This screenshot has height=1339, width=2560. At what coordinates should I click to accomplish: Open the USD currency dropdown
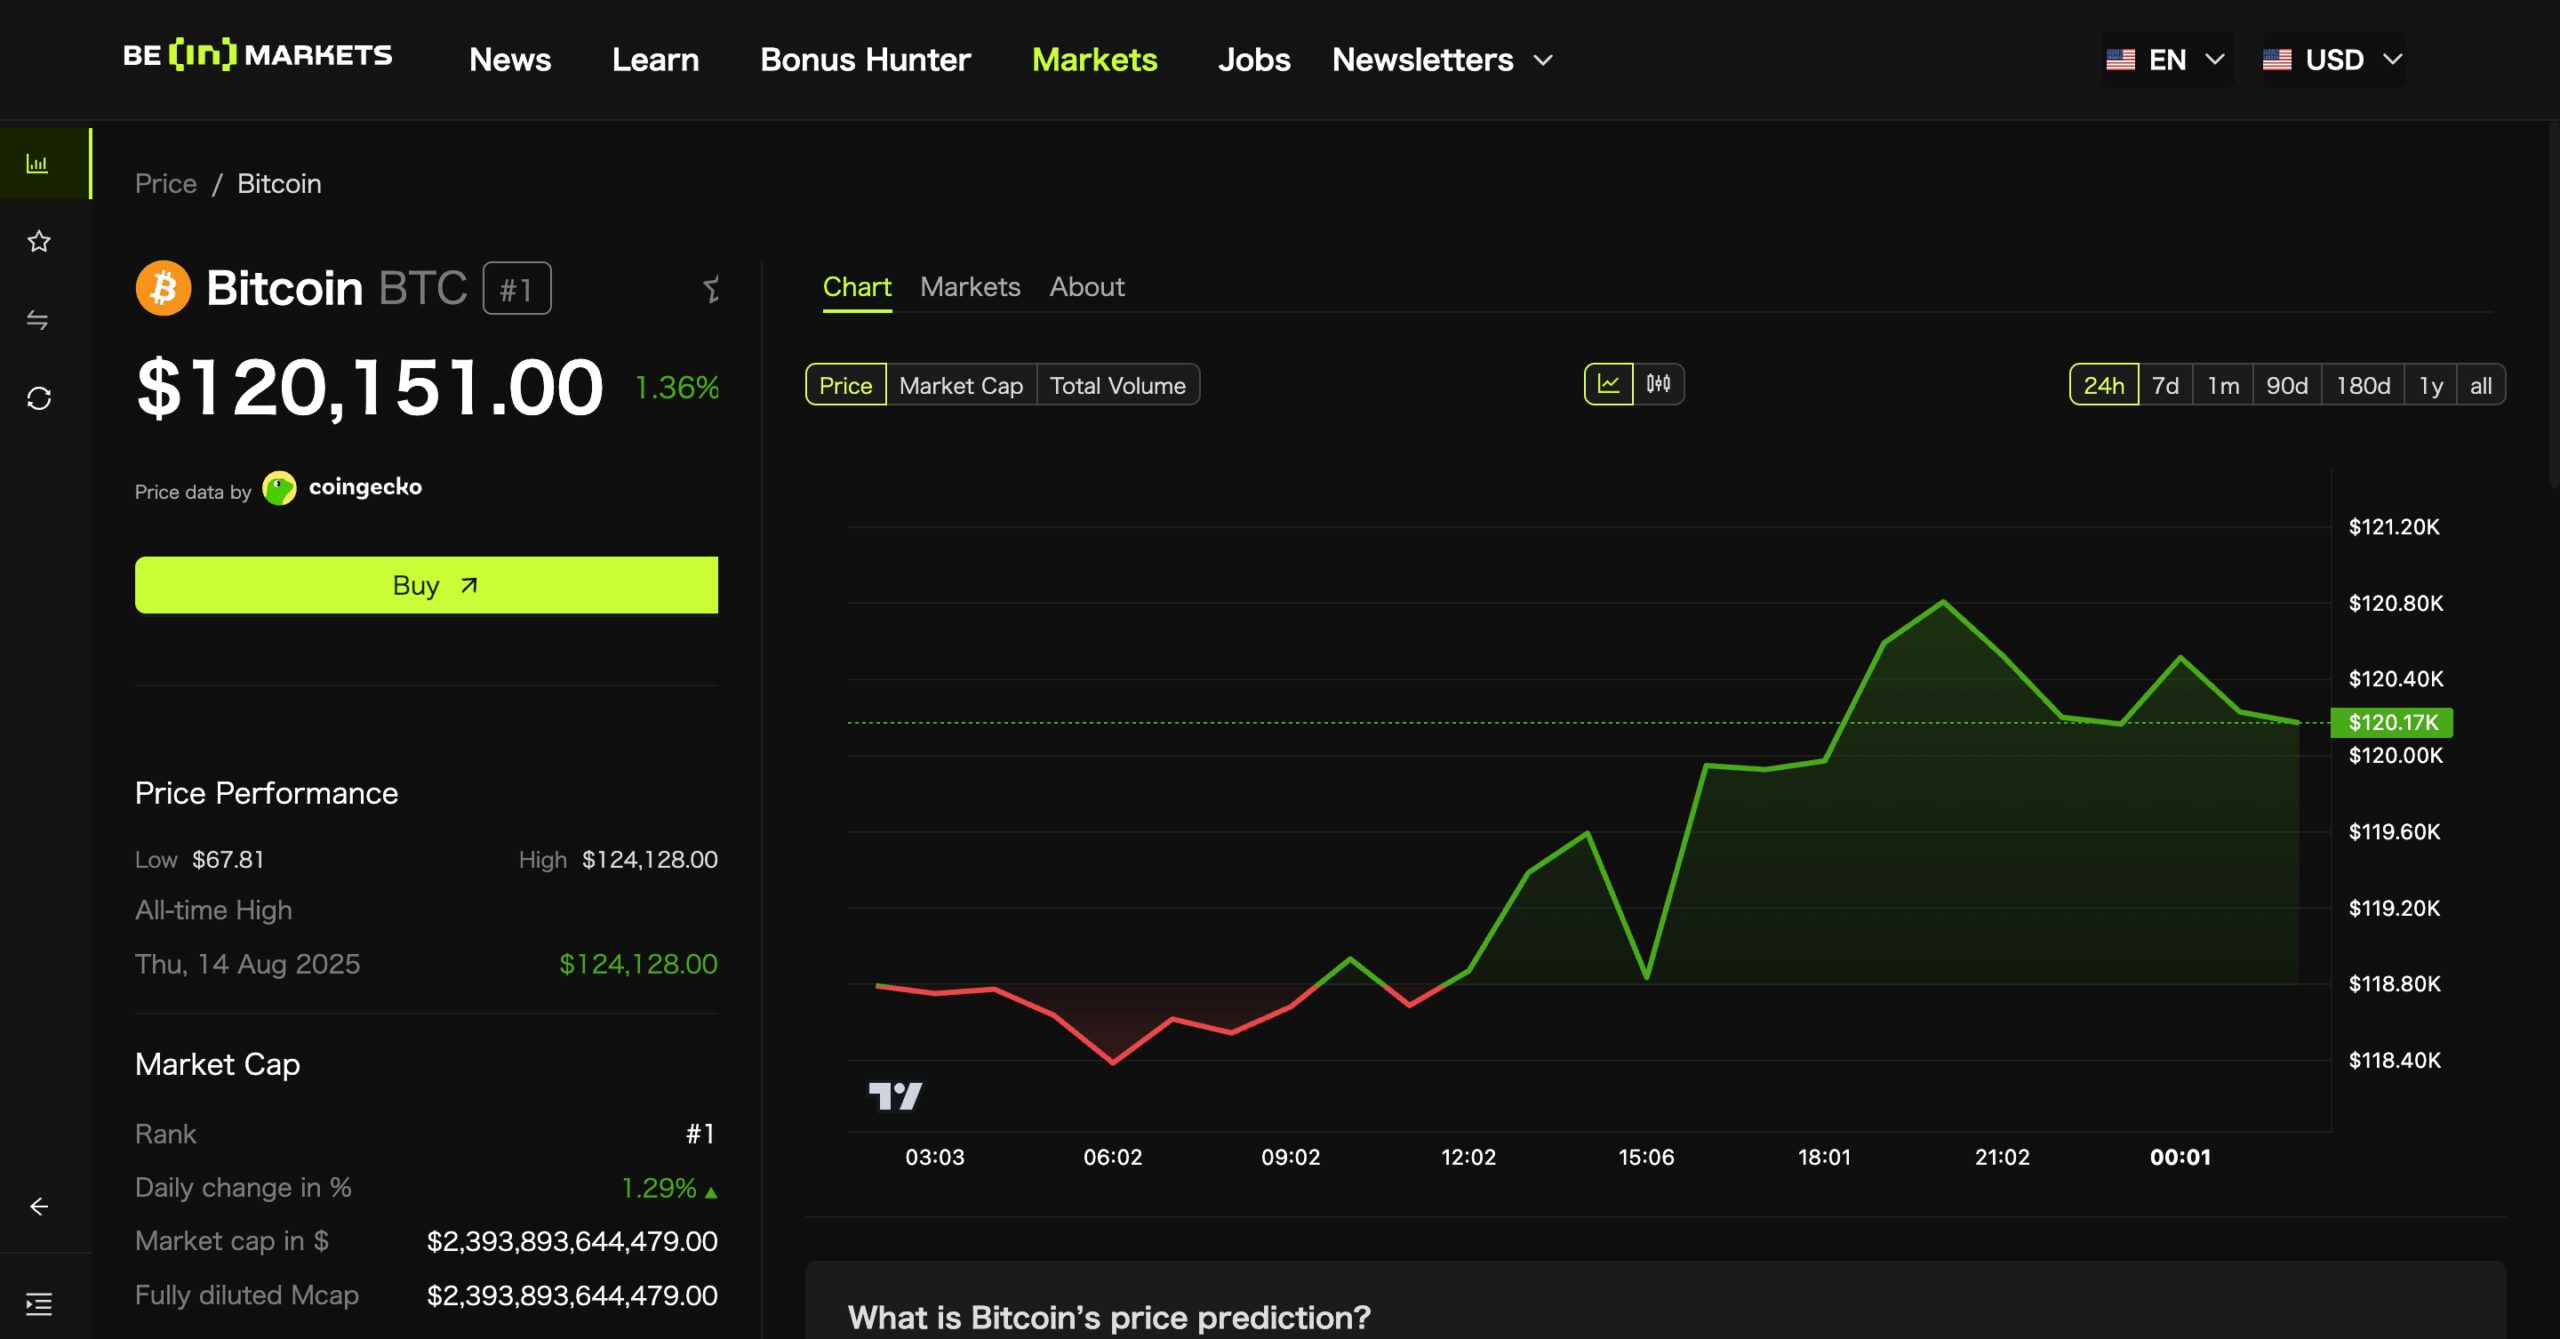2333,60
